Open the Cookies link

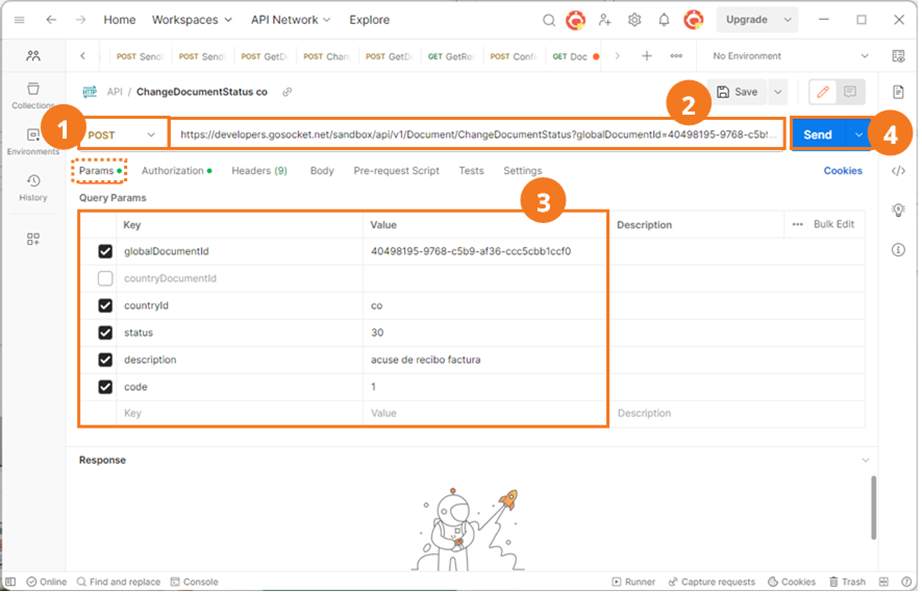[843, 170]
